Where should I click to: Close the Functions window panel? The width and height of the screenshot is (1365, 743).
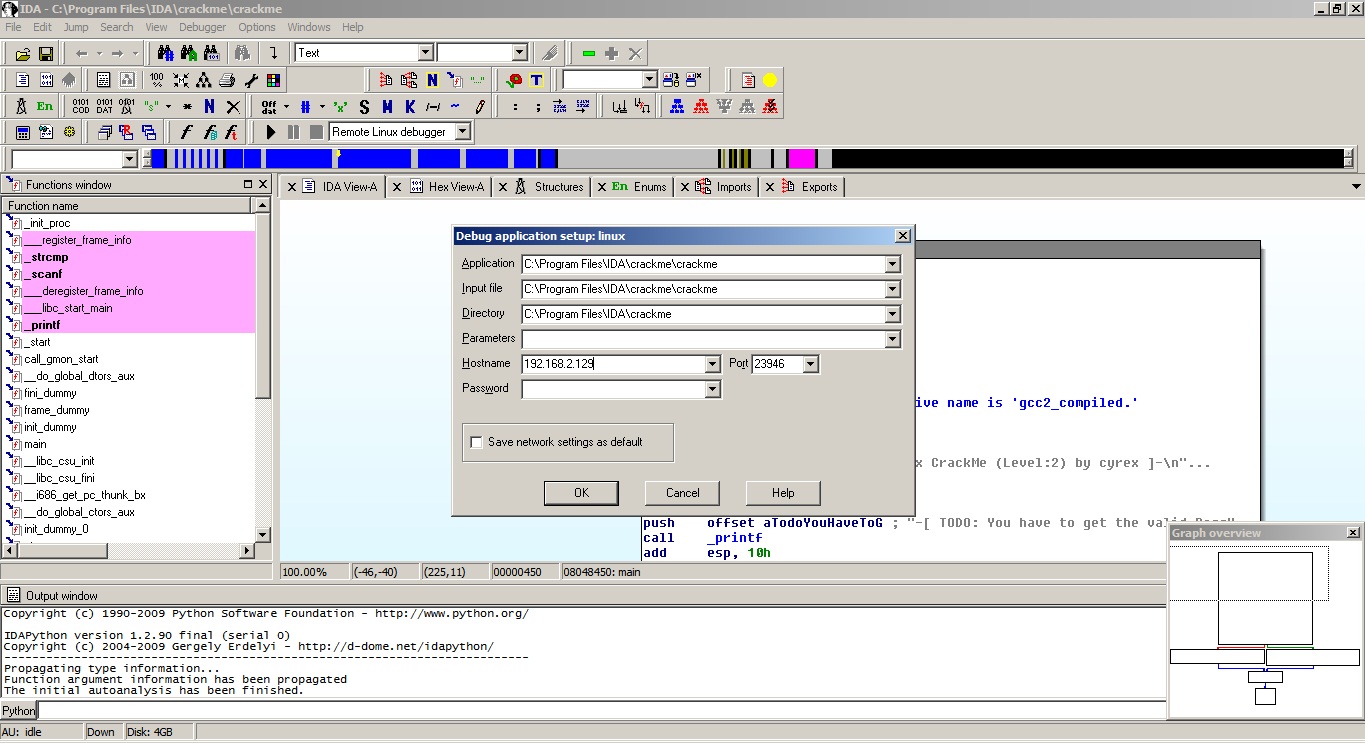click(x=263, y=184)
